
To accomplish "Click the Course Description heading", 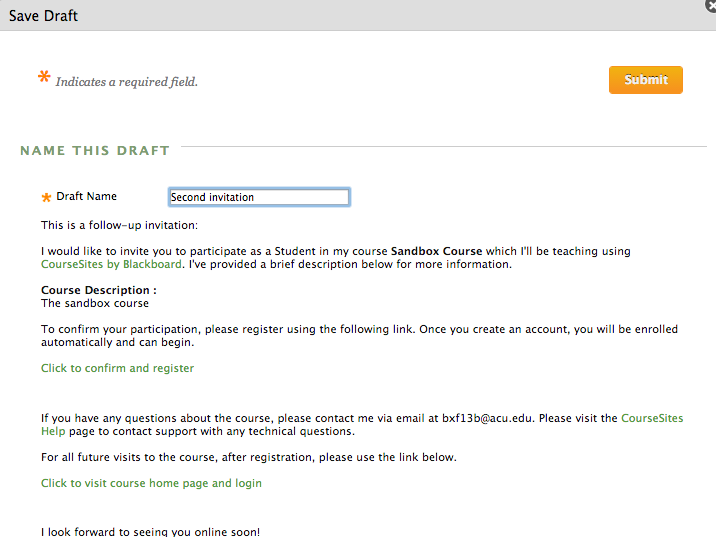I will tap(98, 290).
